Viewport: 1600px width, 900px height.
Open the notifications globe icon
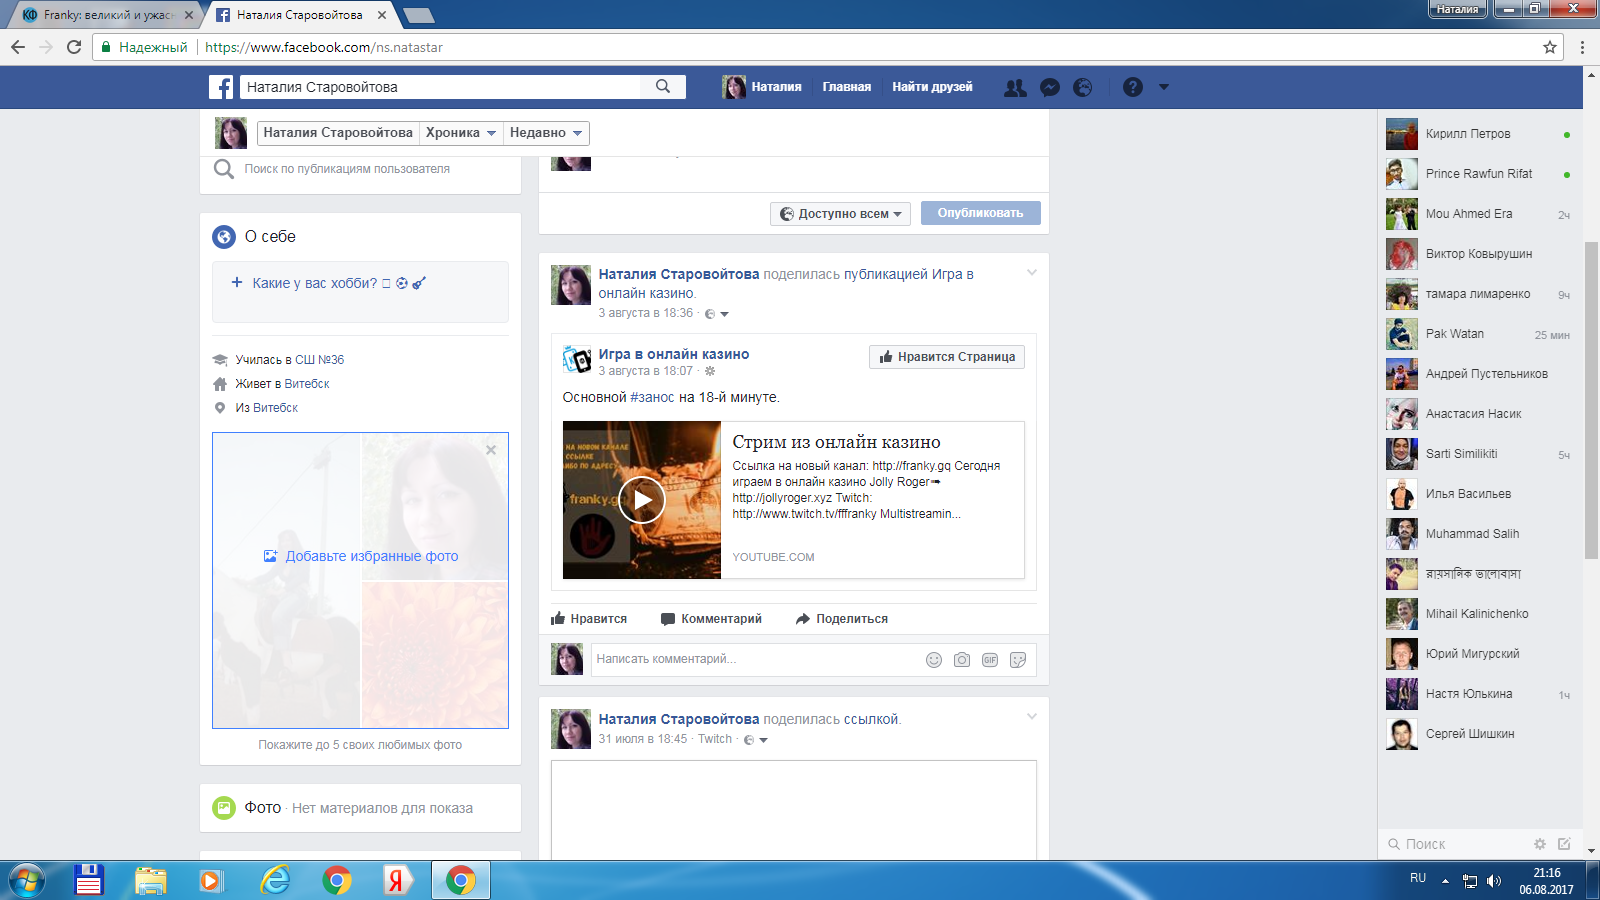[x=1082, y=88]
